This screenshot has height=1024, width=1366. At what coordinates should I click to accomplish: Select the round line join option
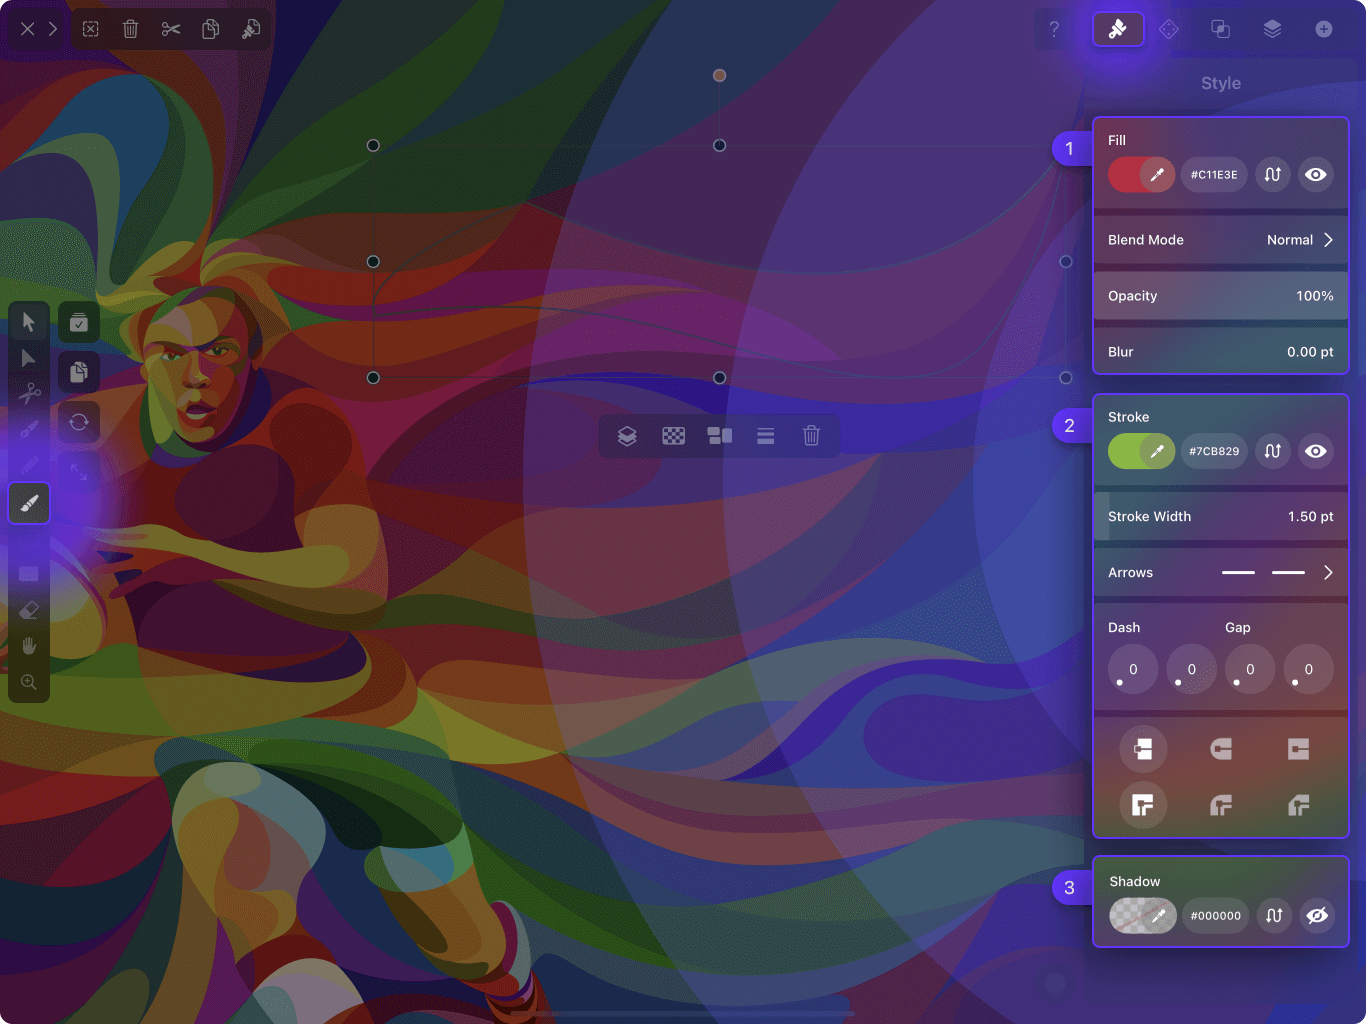click(x=1221, y=805)
